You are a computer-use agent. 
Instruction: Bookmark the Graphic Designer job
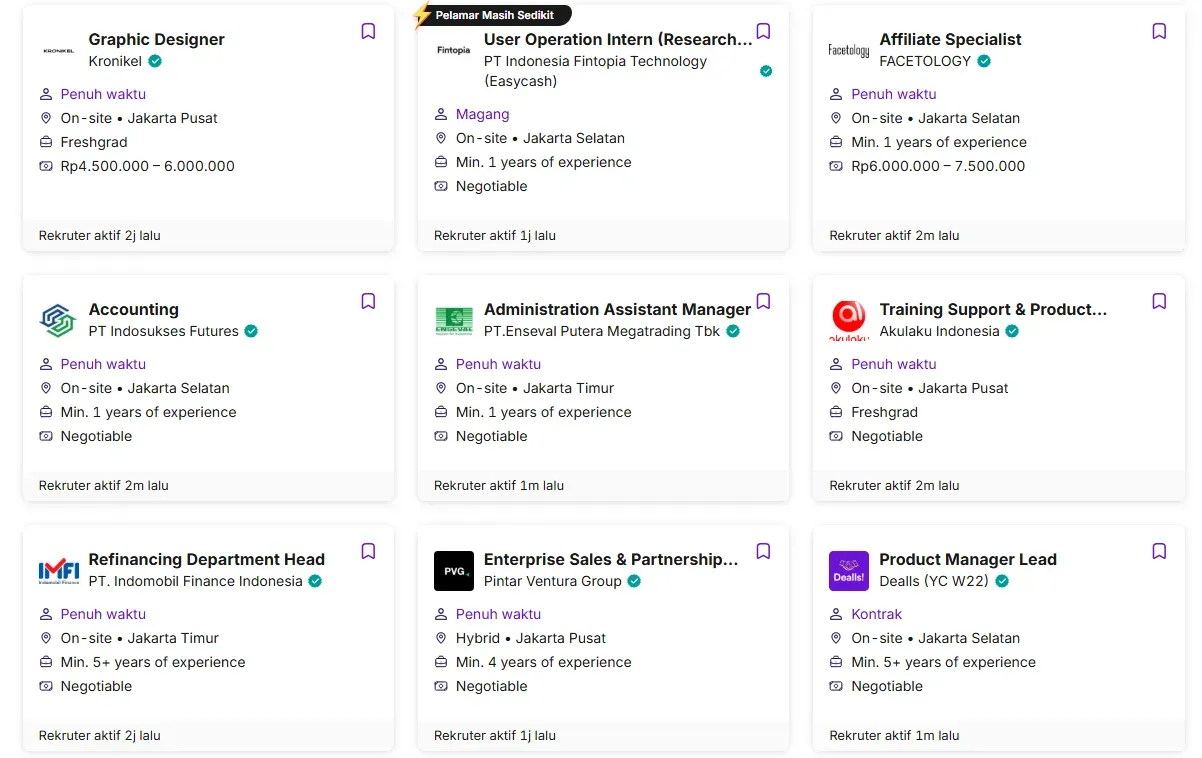pyautogui.click(x=368, y=32)
